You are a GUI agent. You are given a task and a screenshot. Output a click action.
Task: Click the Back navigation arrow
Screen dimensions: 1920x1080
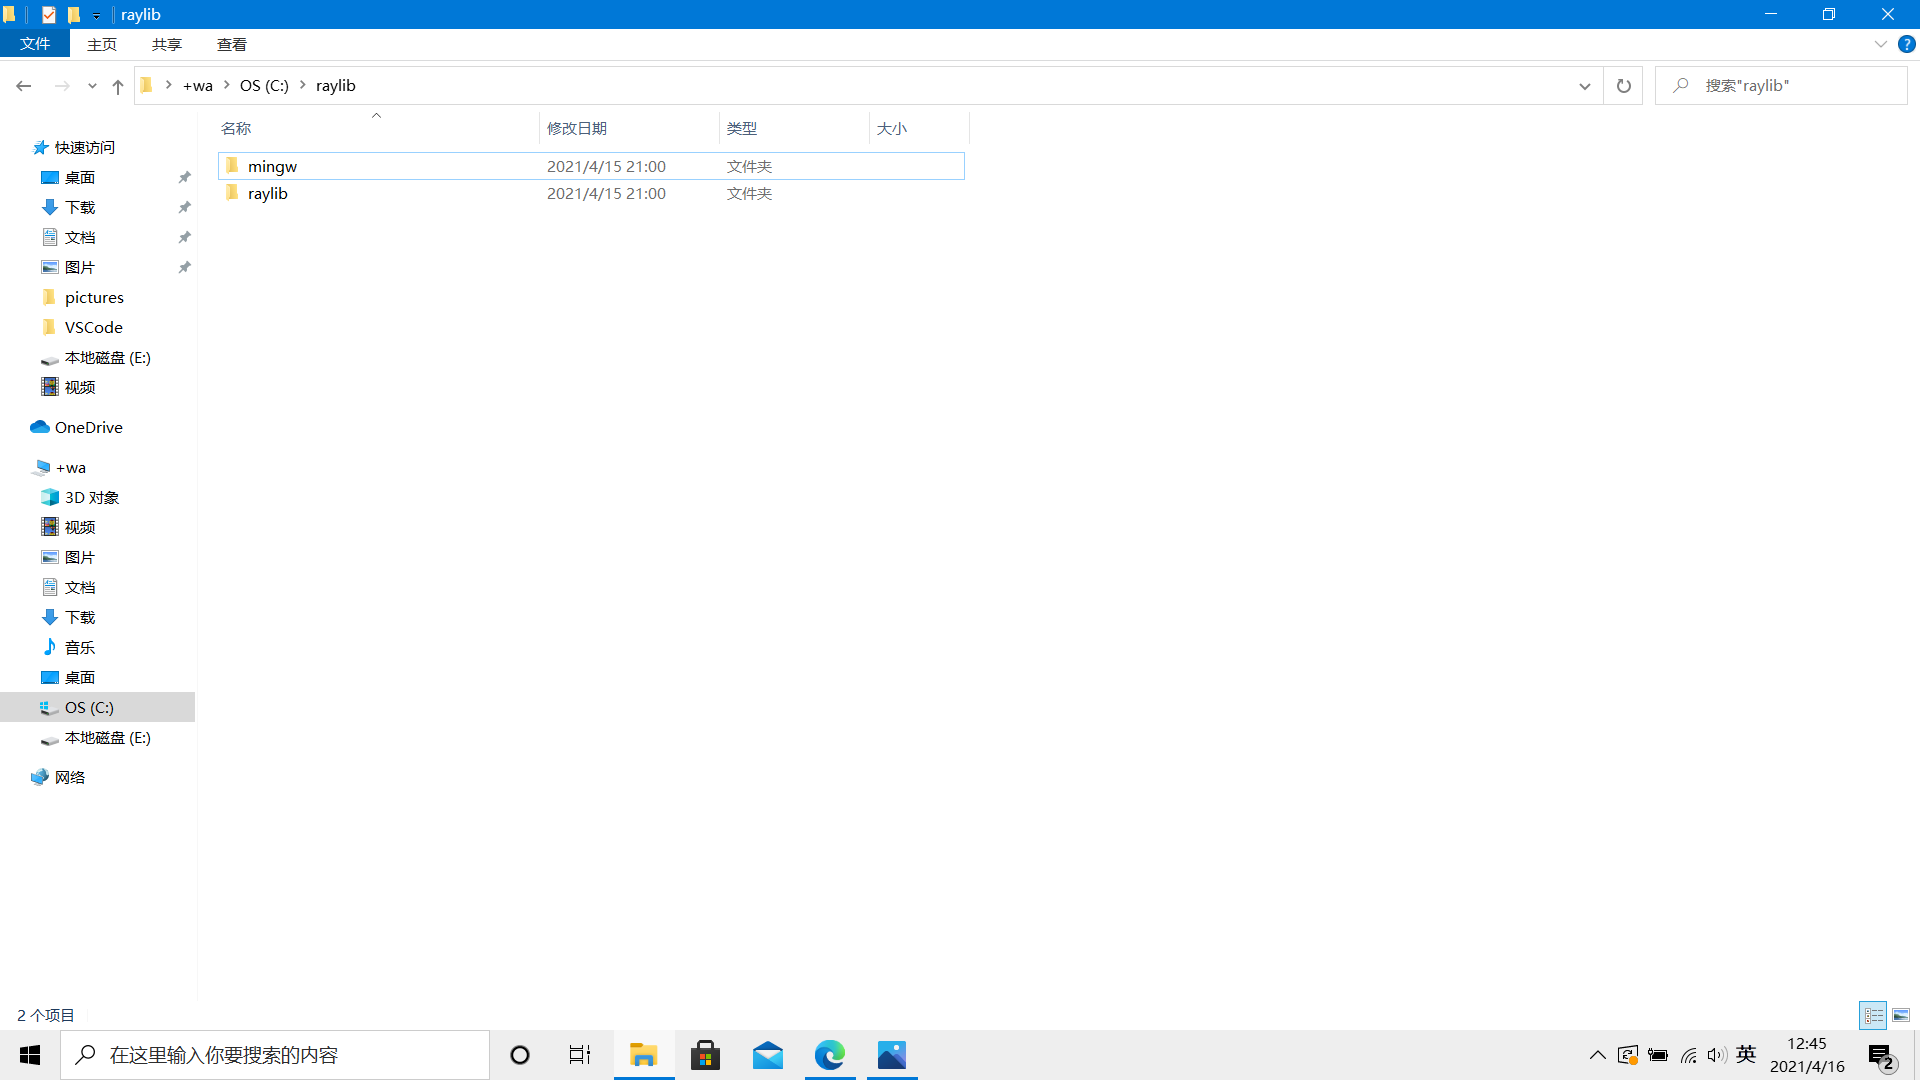click(x=24, y=86)
